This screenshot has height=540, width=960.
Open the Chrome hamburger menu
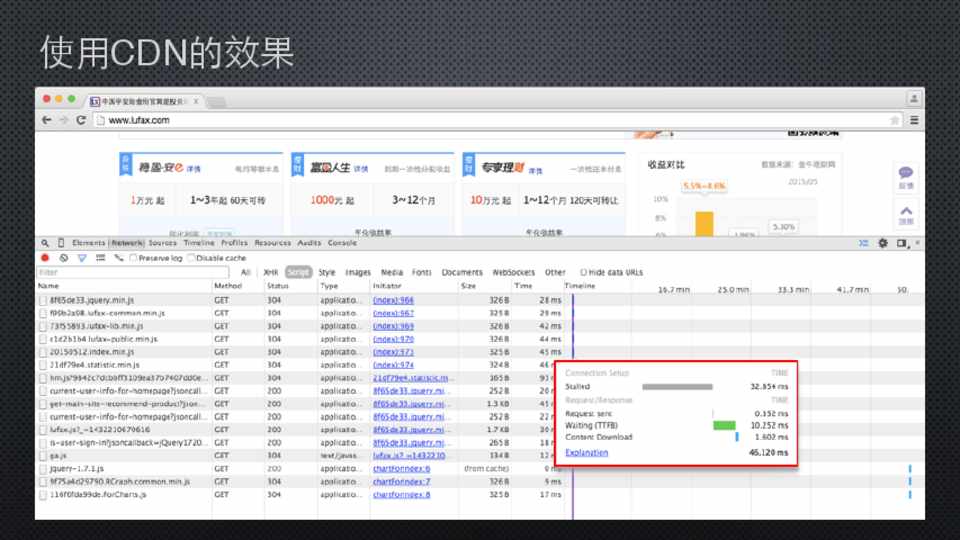(x=914, y=120)
